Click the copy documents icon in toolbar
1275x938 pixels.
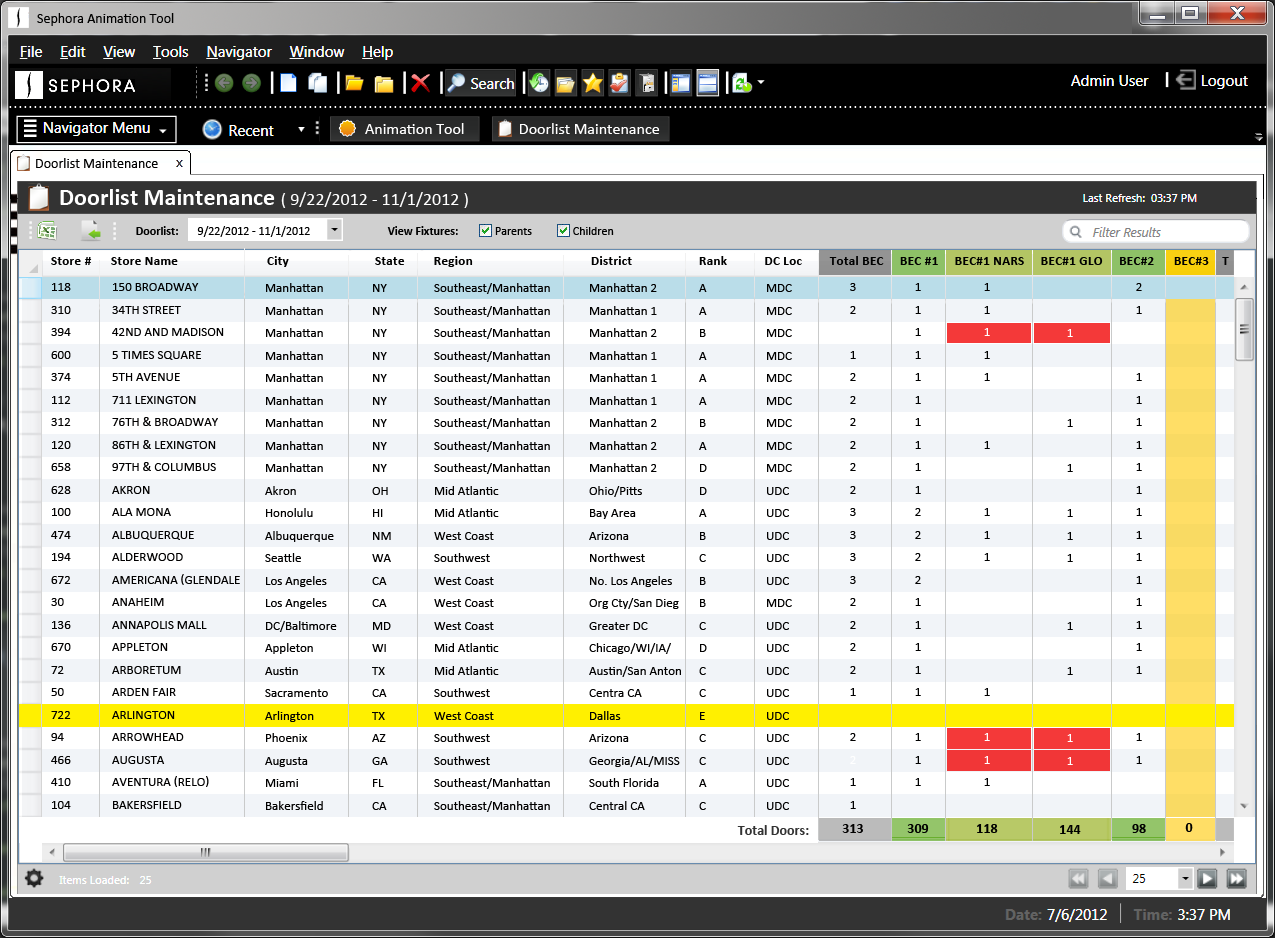318,83
